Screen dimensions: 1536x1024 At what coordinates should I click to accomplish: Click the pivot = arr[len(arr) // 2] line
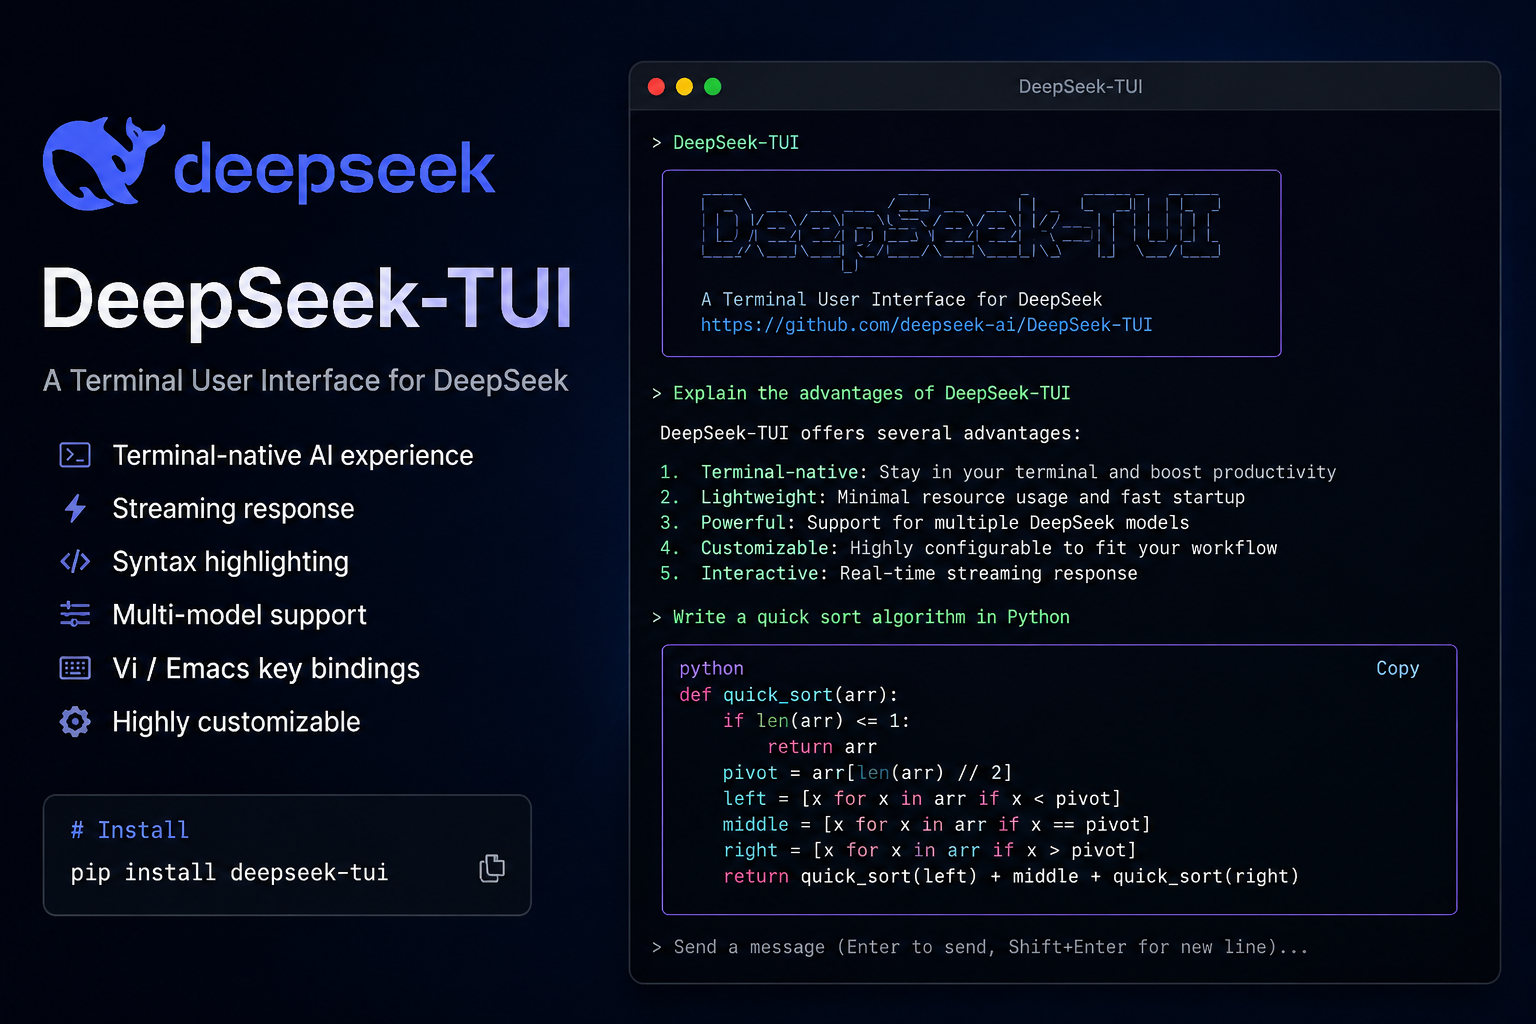867,773
